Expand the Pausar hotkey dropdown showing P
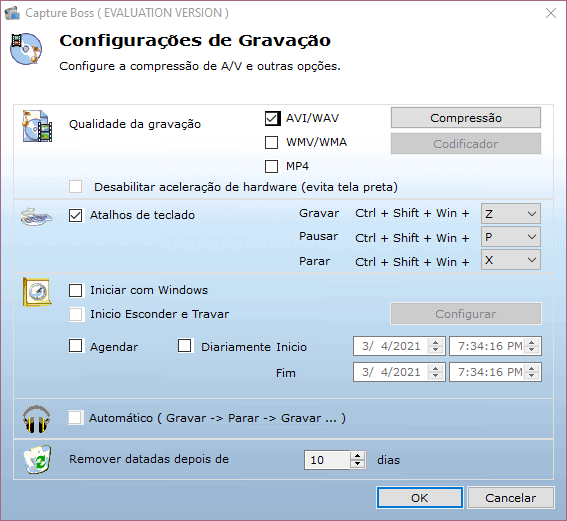The width and height of the screenshot is (567, 521). point(511,237)
